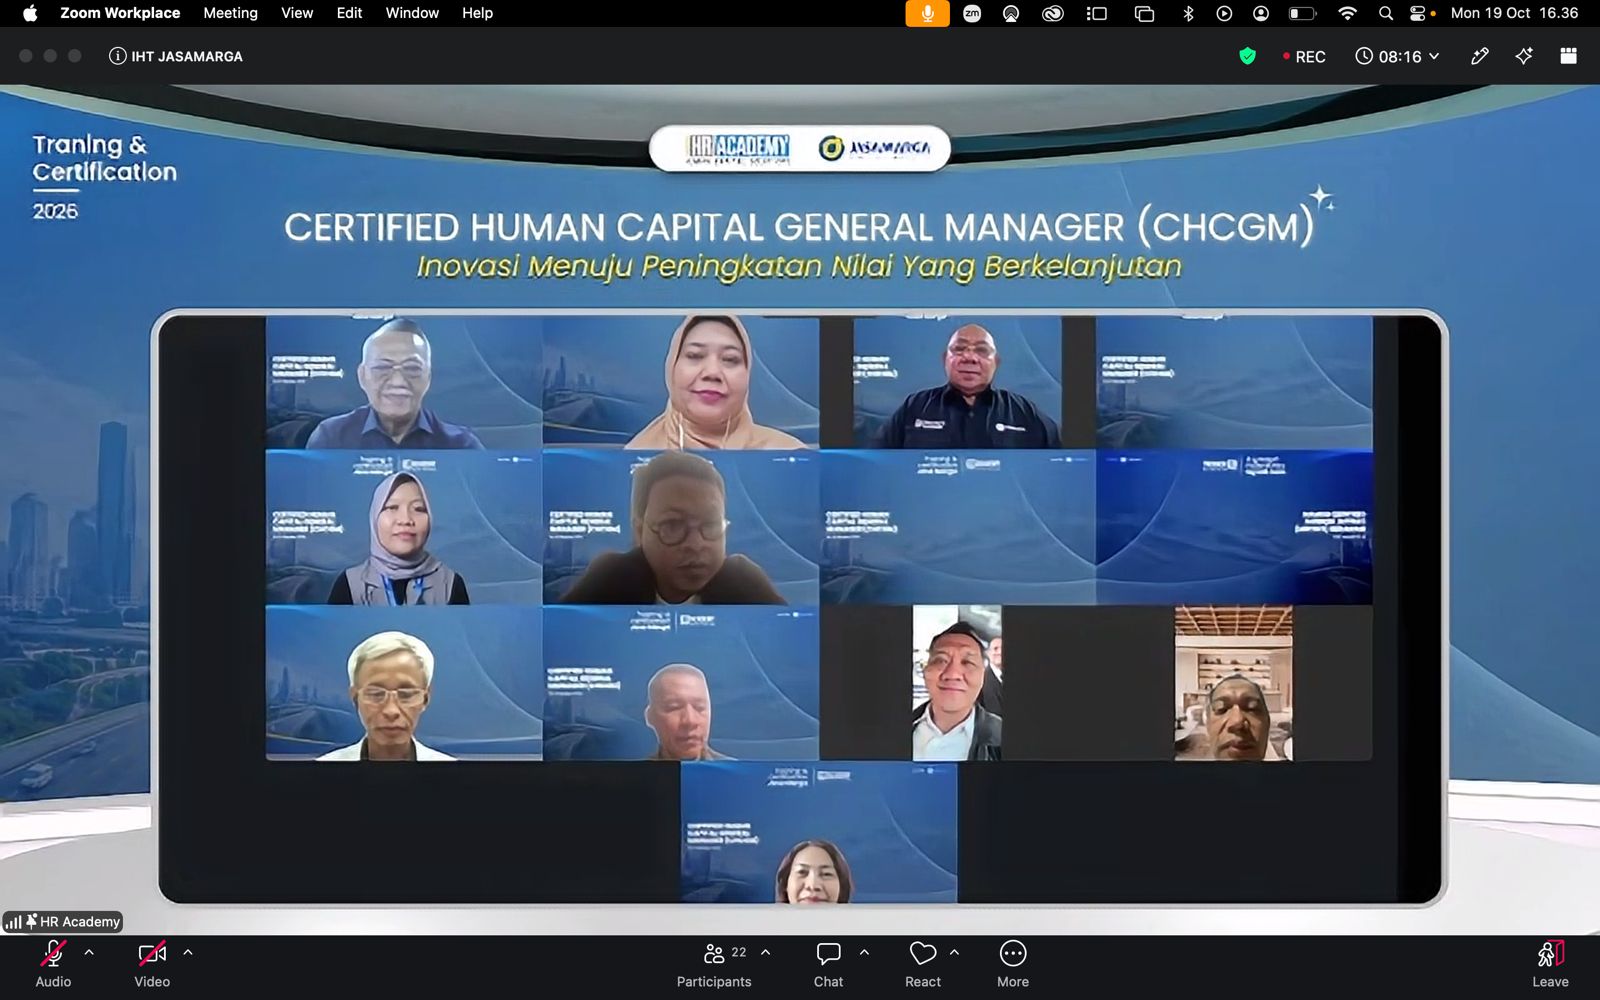
Task: Open the AI Companion sparkle icon
Action: [1524, 56]
